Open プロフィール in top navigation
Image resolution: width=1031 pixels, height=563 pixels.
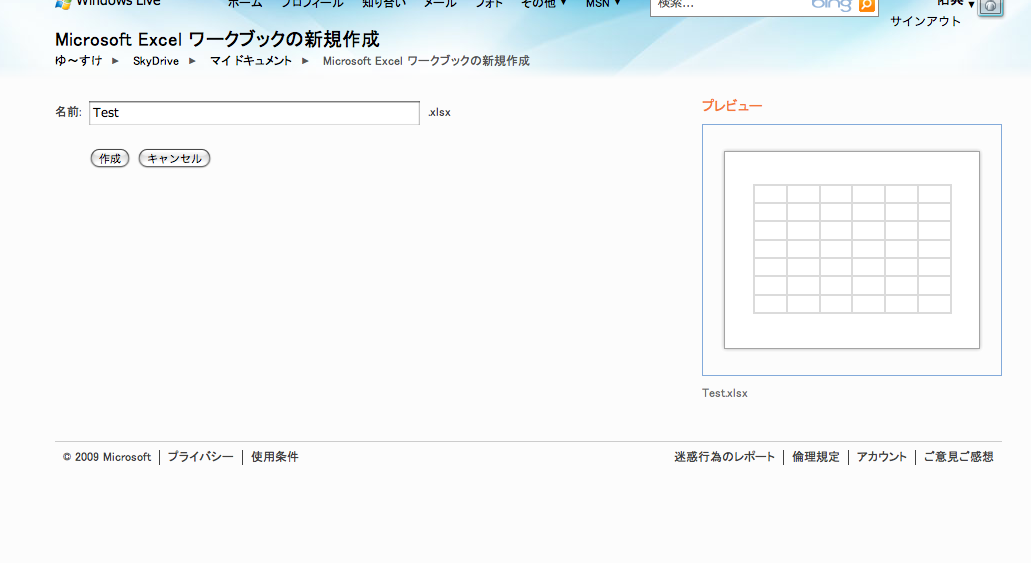312,4
